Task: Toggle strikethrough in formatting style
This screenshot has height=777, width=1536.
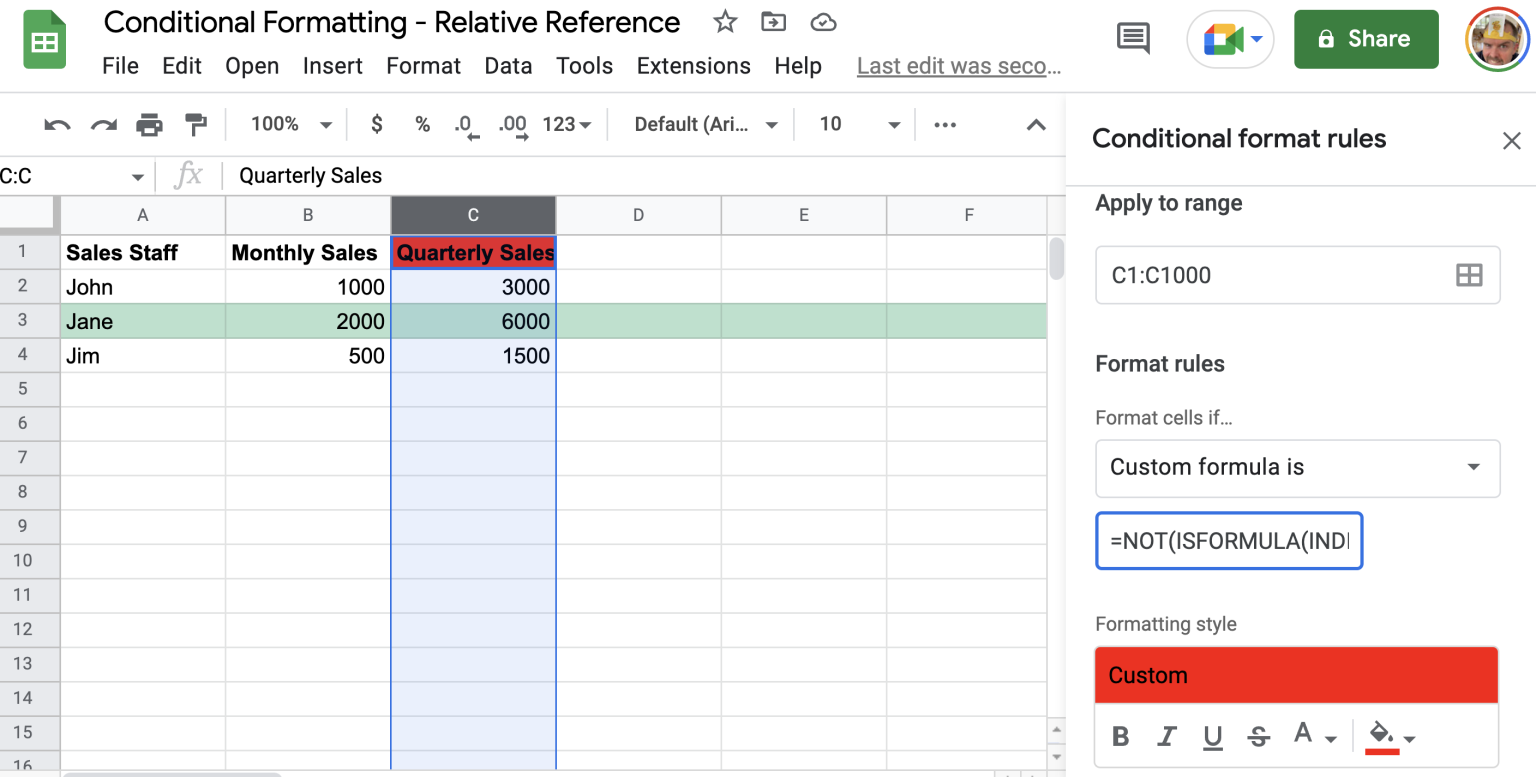Action: pyautogui.click(x=1258, y=736)
